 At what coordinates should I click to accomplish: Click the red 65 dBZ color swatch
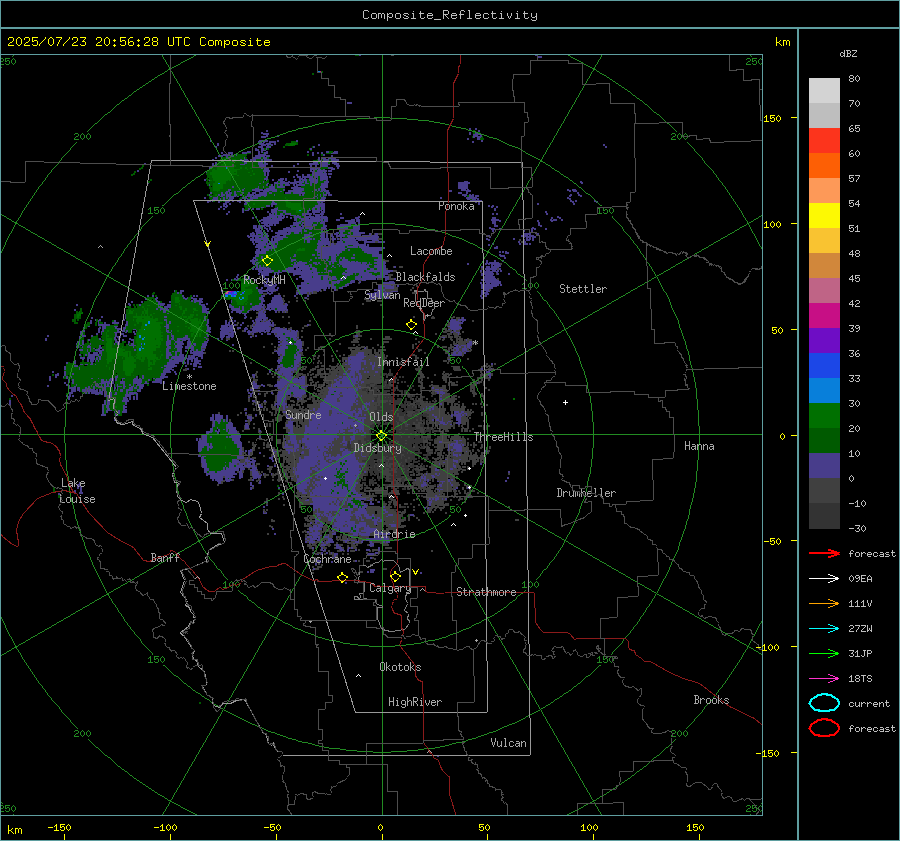pyautogui.click(x=824, y=140)
